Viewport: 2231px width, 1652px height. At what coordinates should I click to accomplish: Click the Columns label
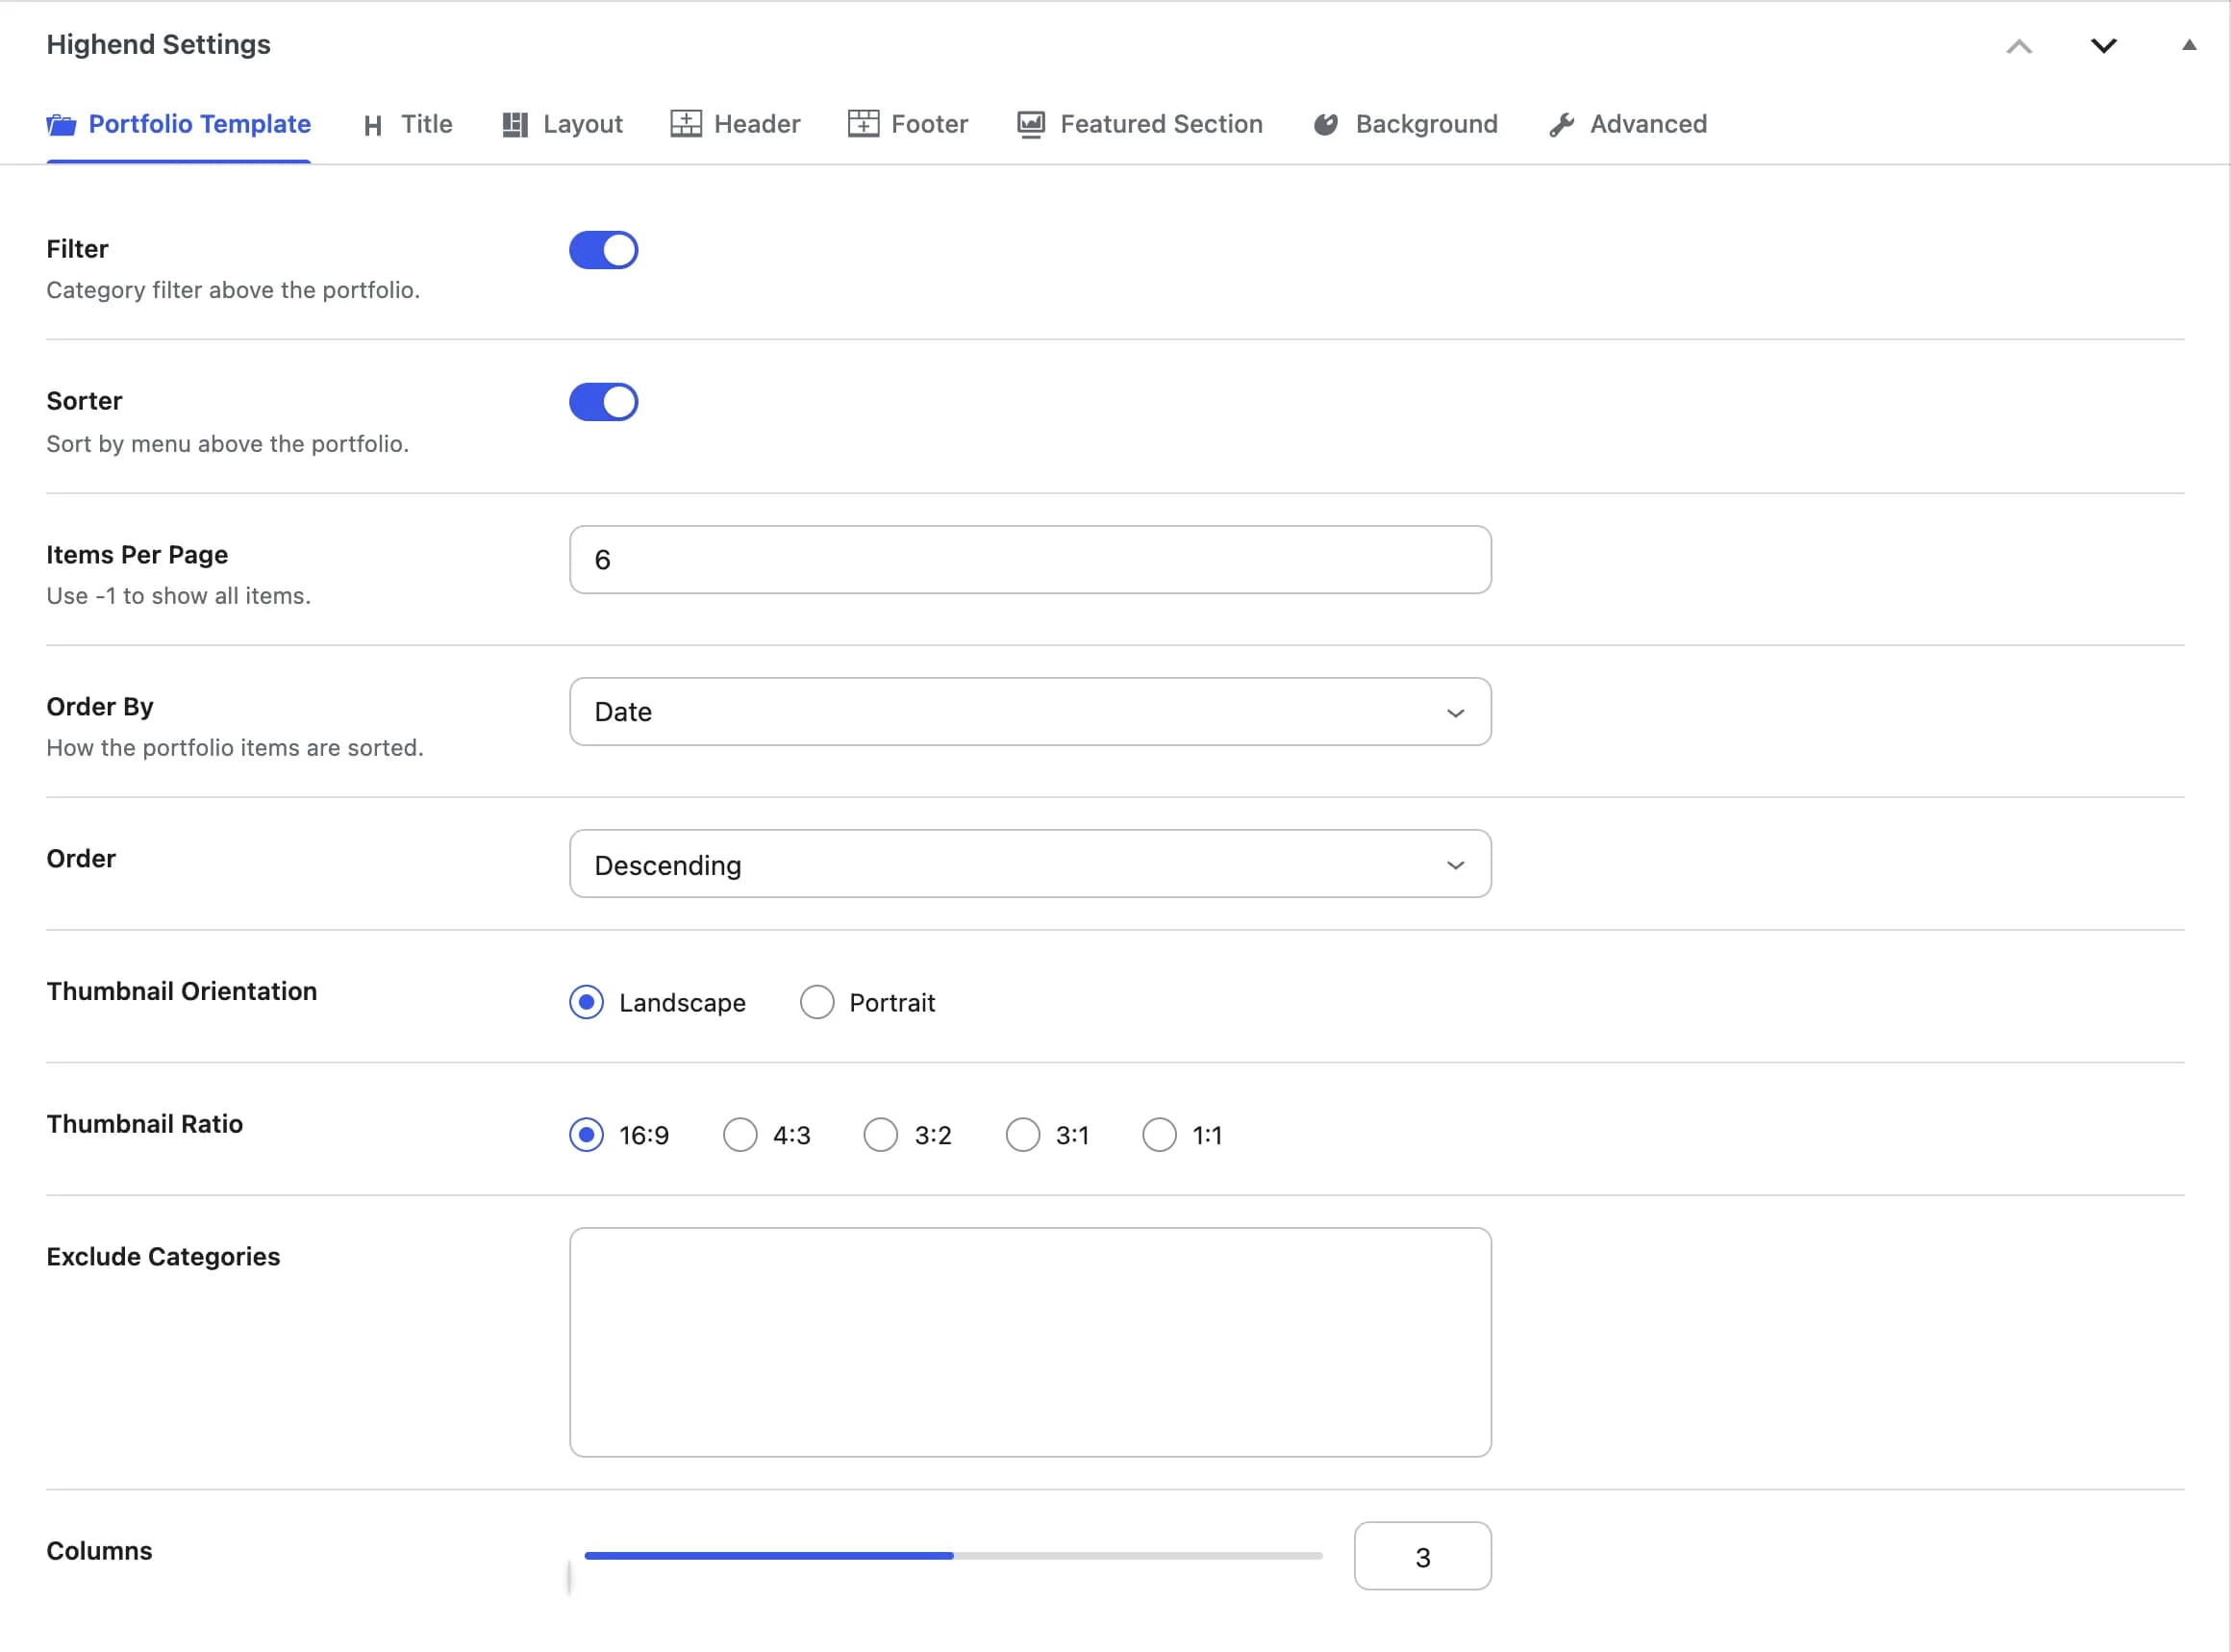pyautogui.click(x=99, y=1551)
